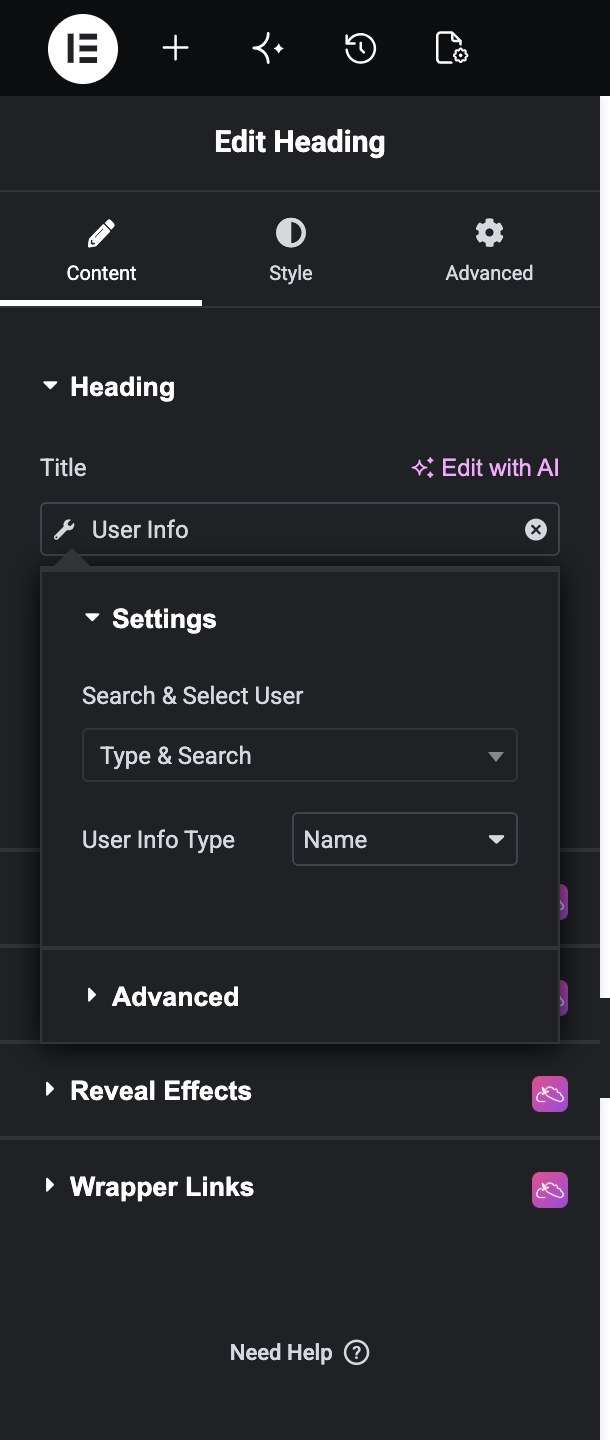Open the User Info Type Name dropdown
The image size is (610, 1440).
click(x=404, y=840)
